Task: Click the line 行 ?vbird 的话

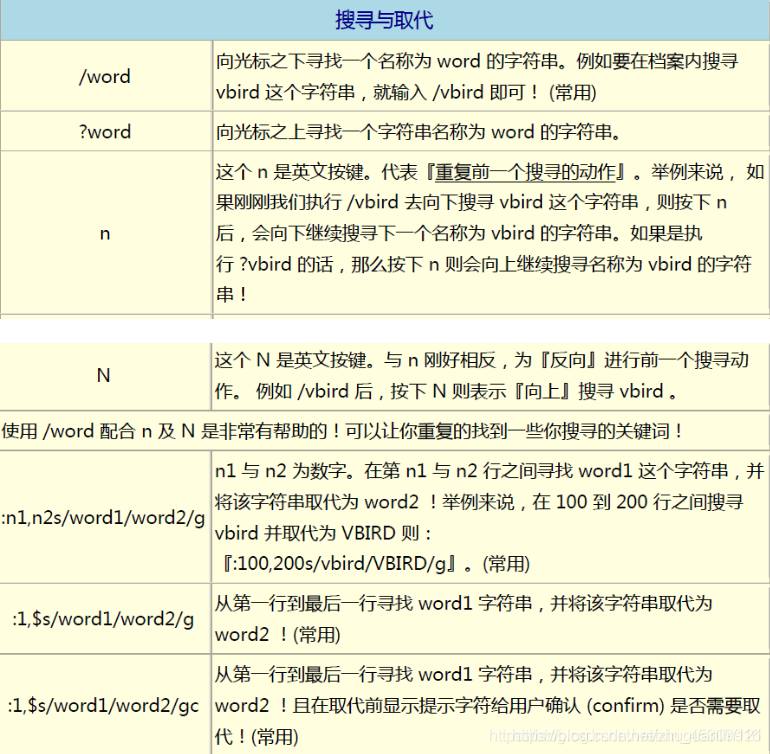Action: 484,264
